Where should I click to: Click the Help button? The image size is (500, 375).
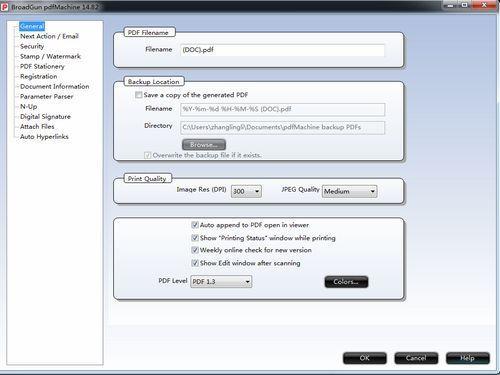pyautogui.click(x=468, y=358)
